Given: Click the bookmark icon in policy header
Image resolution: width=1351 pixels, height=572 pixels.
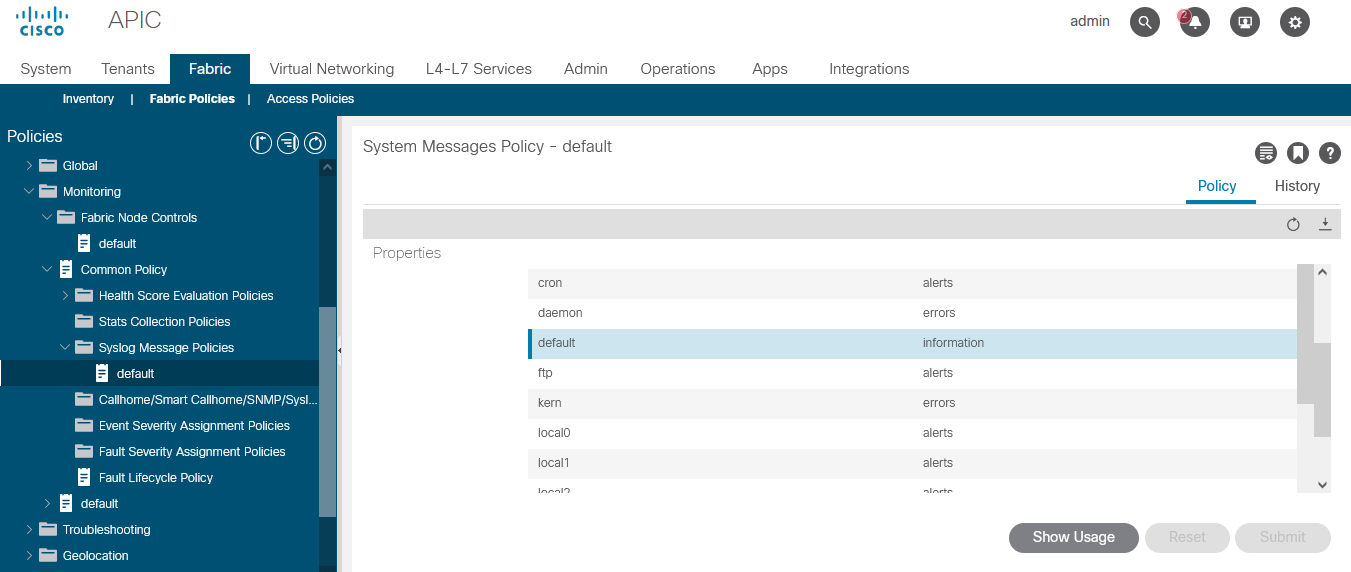Looking at the screenshot, I should point(1298,153).
